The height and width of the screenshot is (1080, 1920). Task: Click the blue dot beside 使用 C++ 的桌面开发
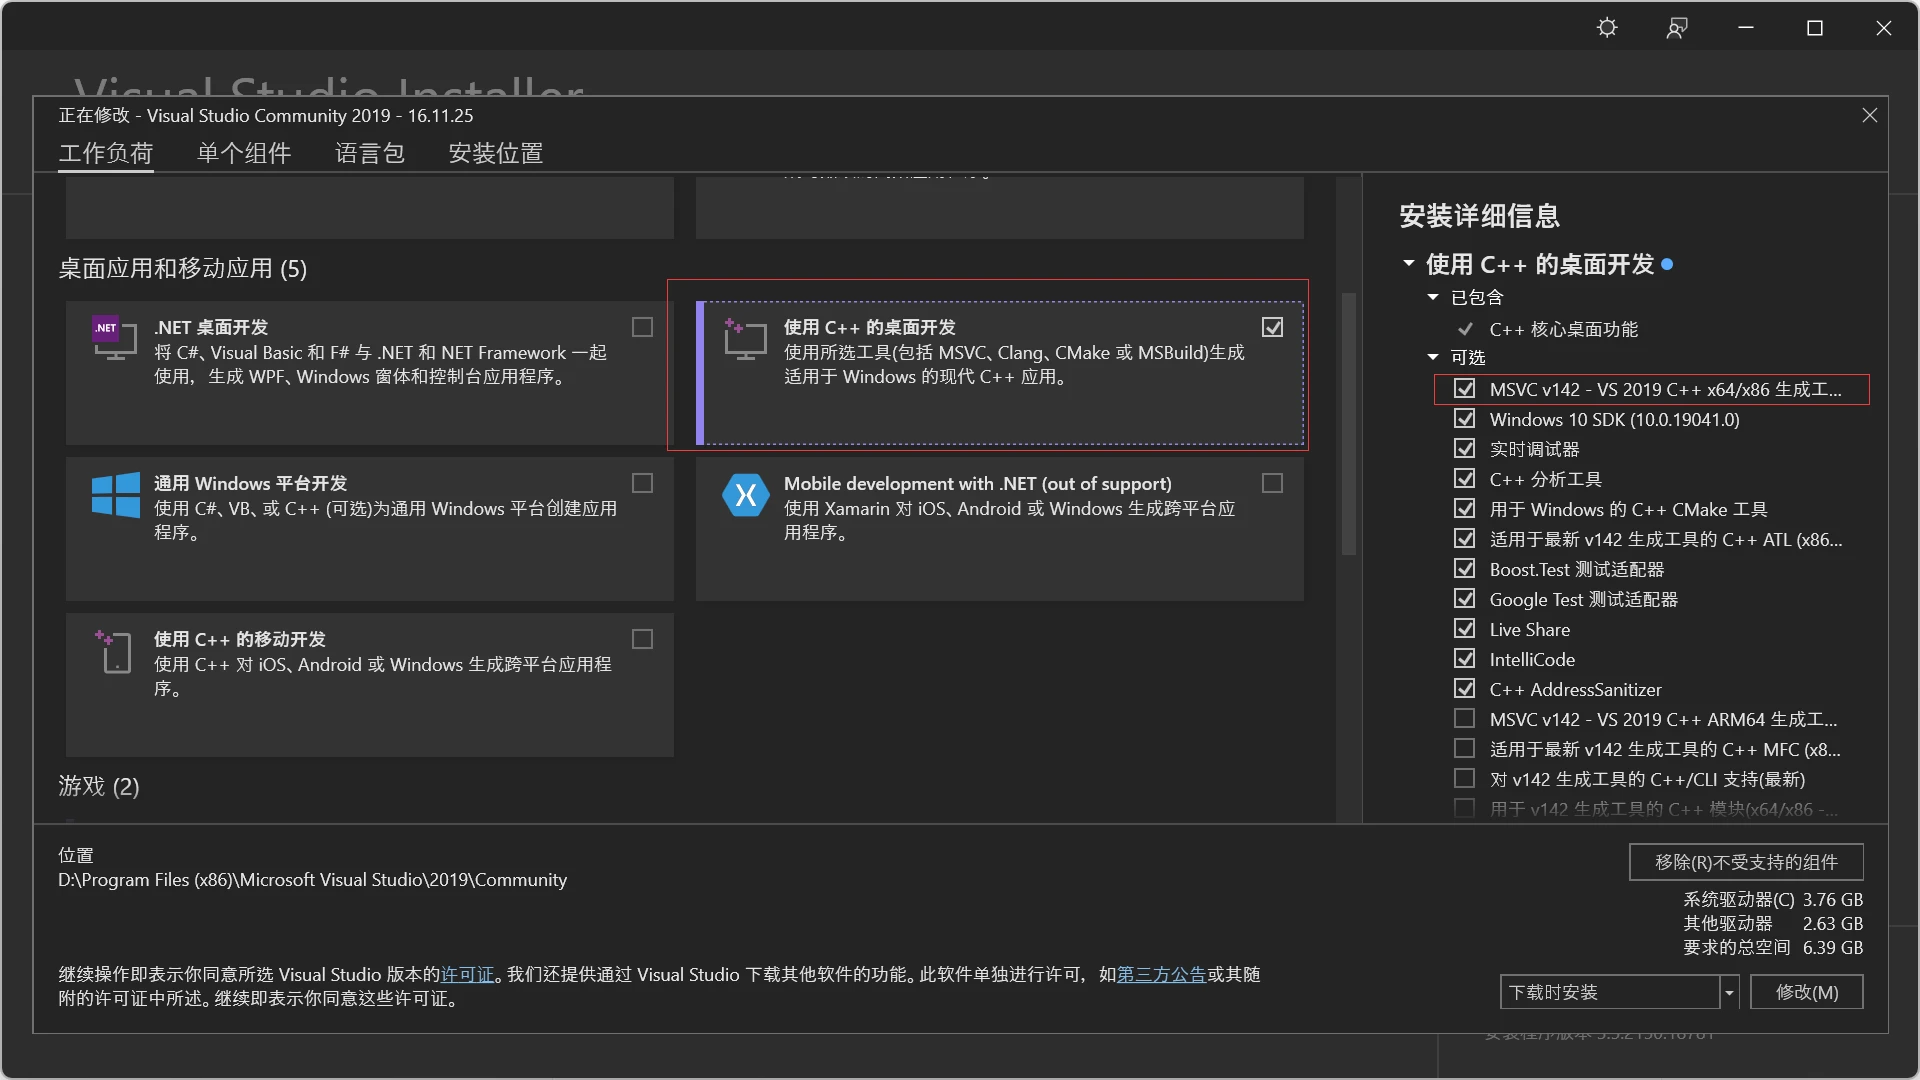pyautogui.click(x=1667, y=265)
